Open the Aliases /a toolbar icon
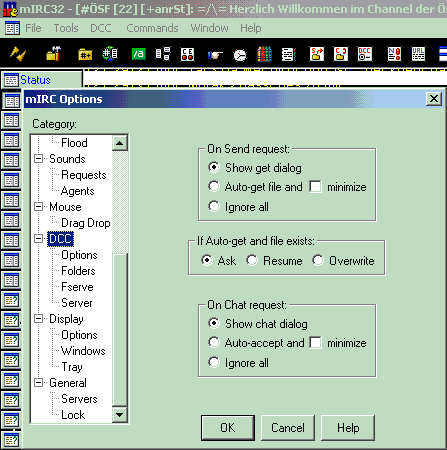The image size is (447, 450). tap(138, 54)
